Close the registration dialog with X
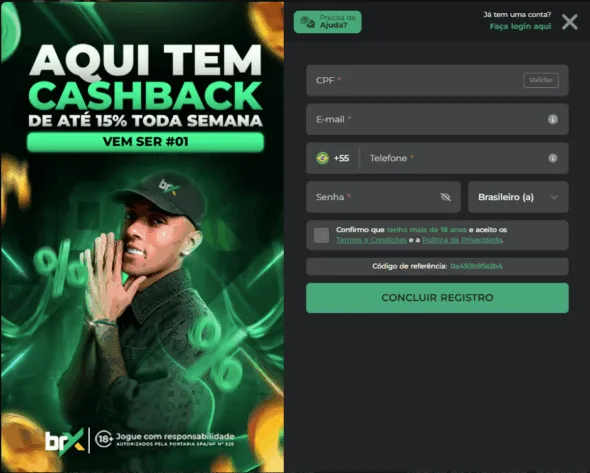 (570, 22)
